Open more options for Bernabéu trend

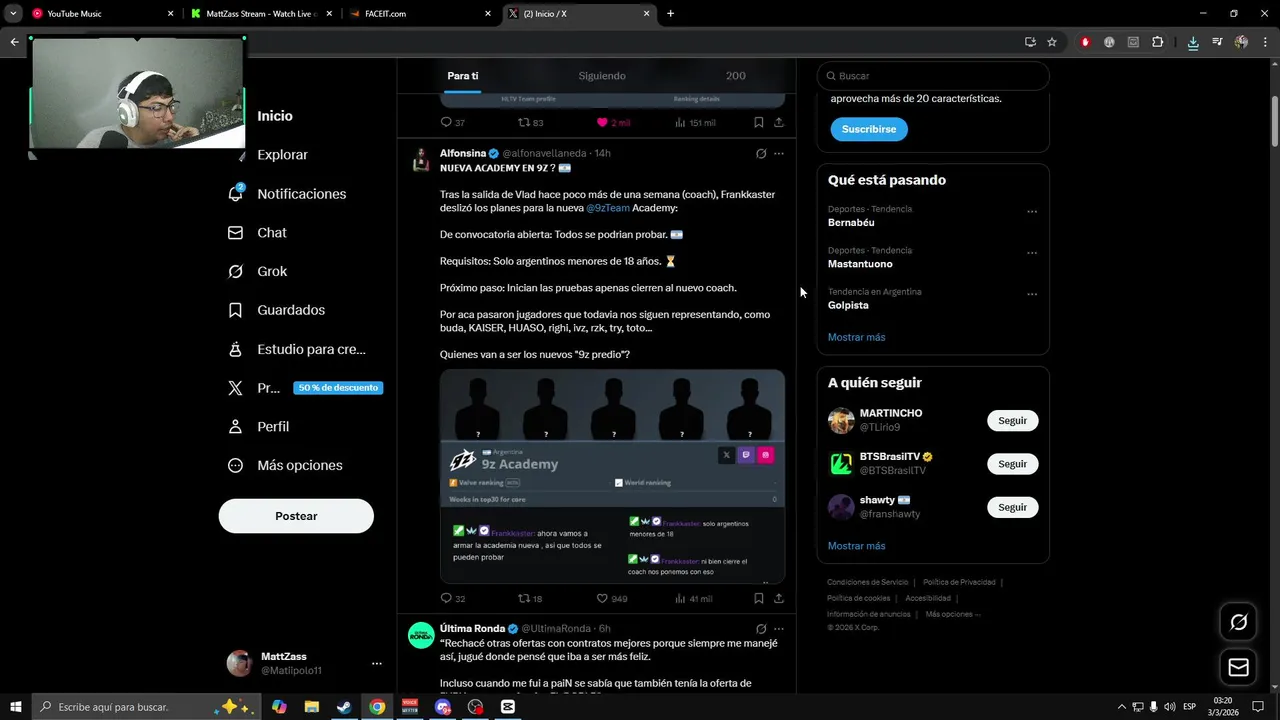(1032, 212)
